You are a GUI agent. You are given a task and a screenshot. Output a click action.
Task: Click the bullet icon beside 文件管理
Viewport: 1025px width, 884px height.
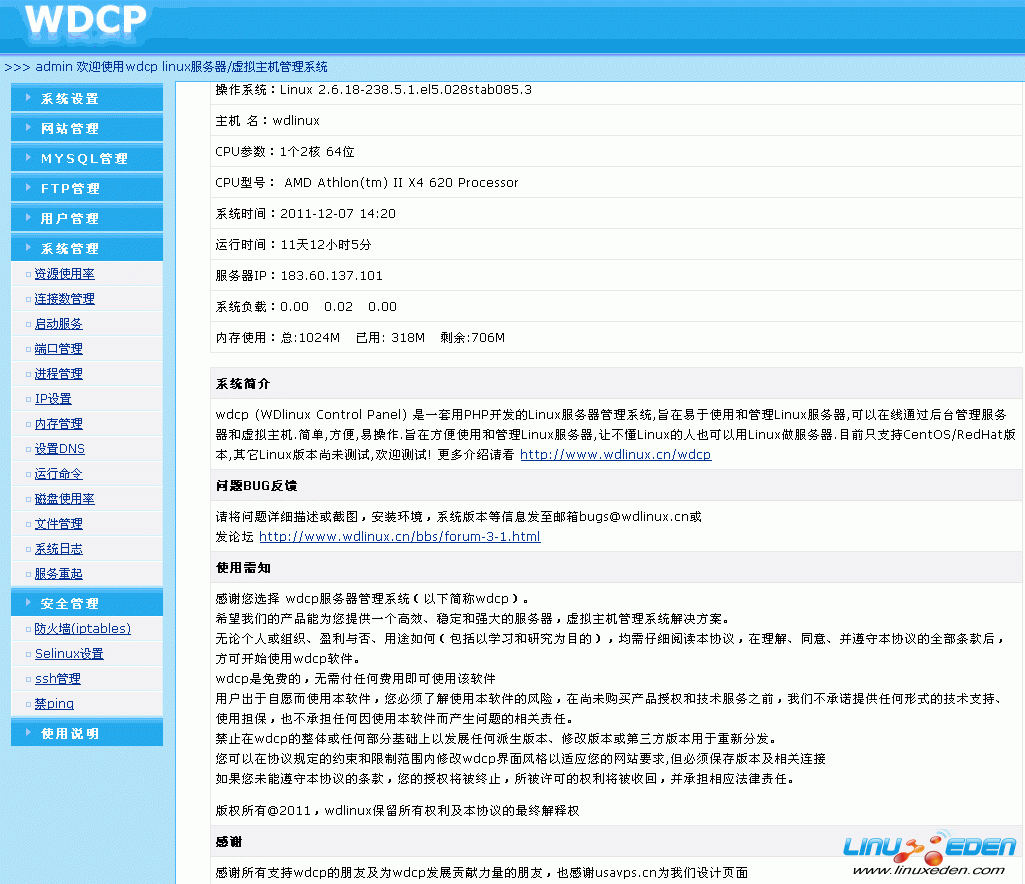(27, 523)
